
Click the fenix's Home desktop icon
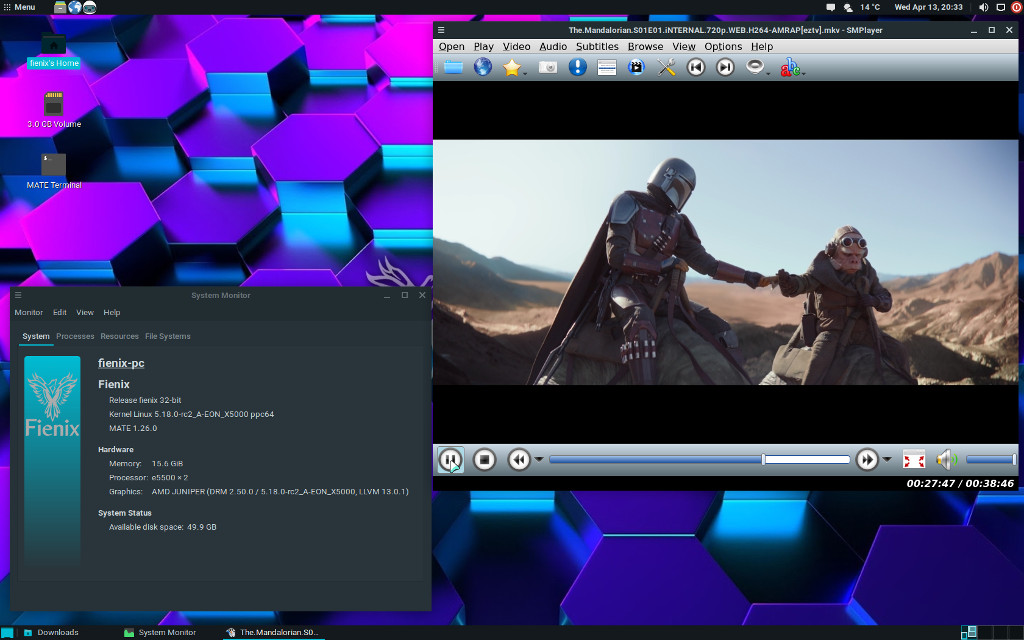pos(54,50)
